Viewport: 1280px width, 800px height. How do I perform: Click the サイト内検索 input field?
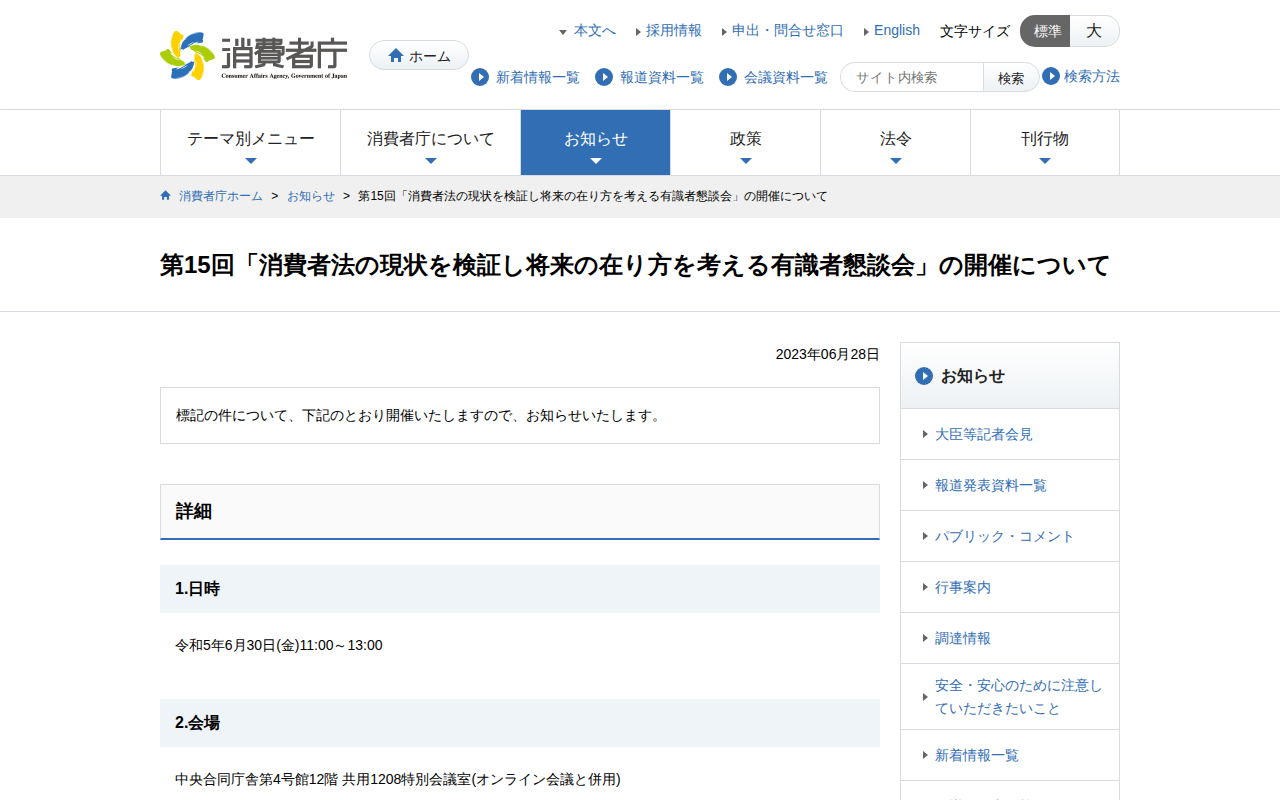click(912, 77)
